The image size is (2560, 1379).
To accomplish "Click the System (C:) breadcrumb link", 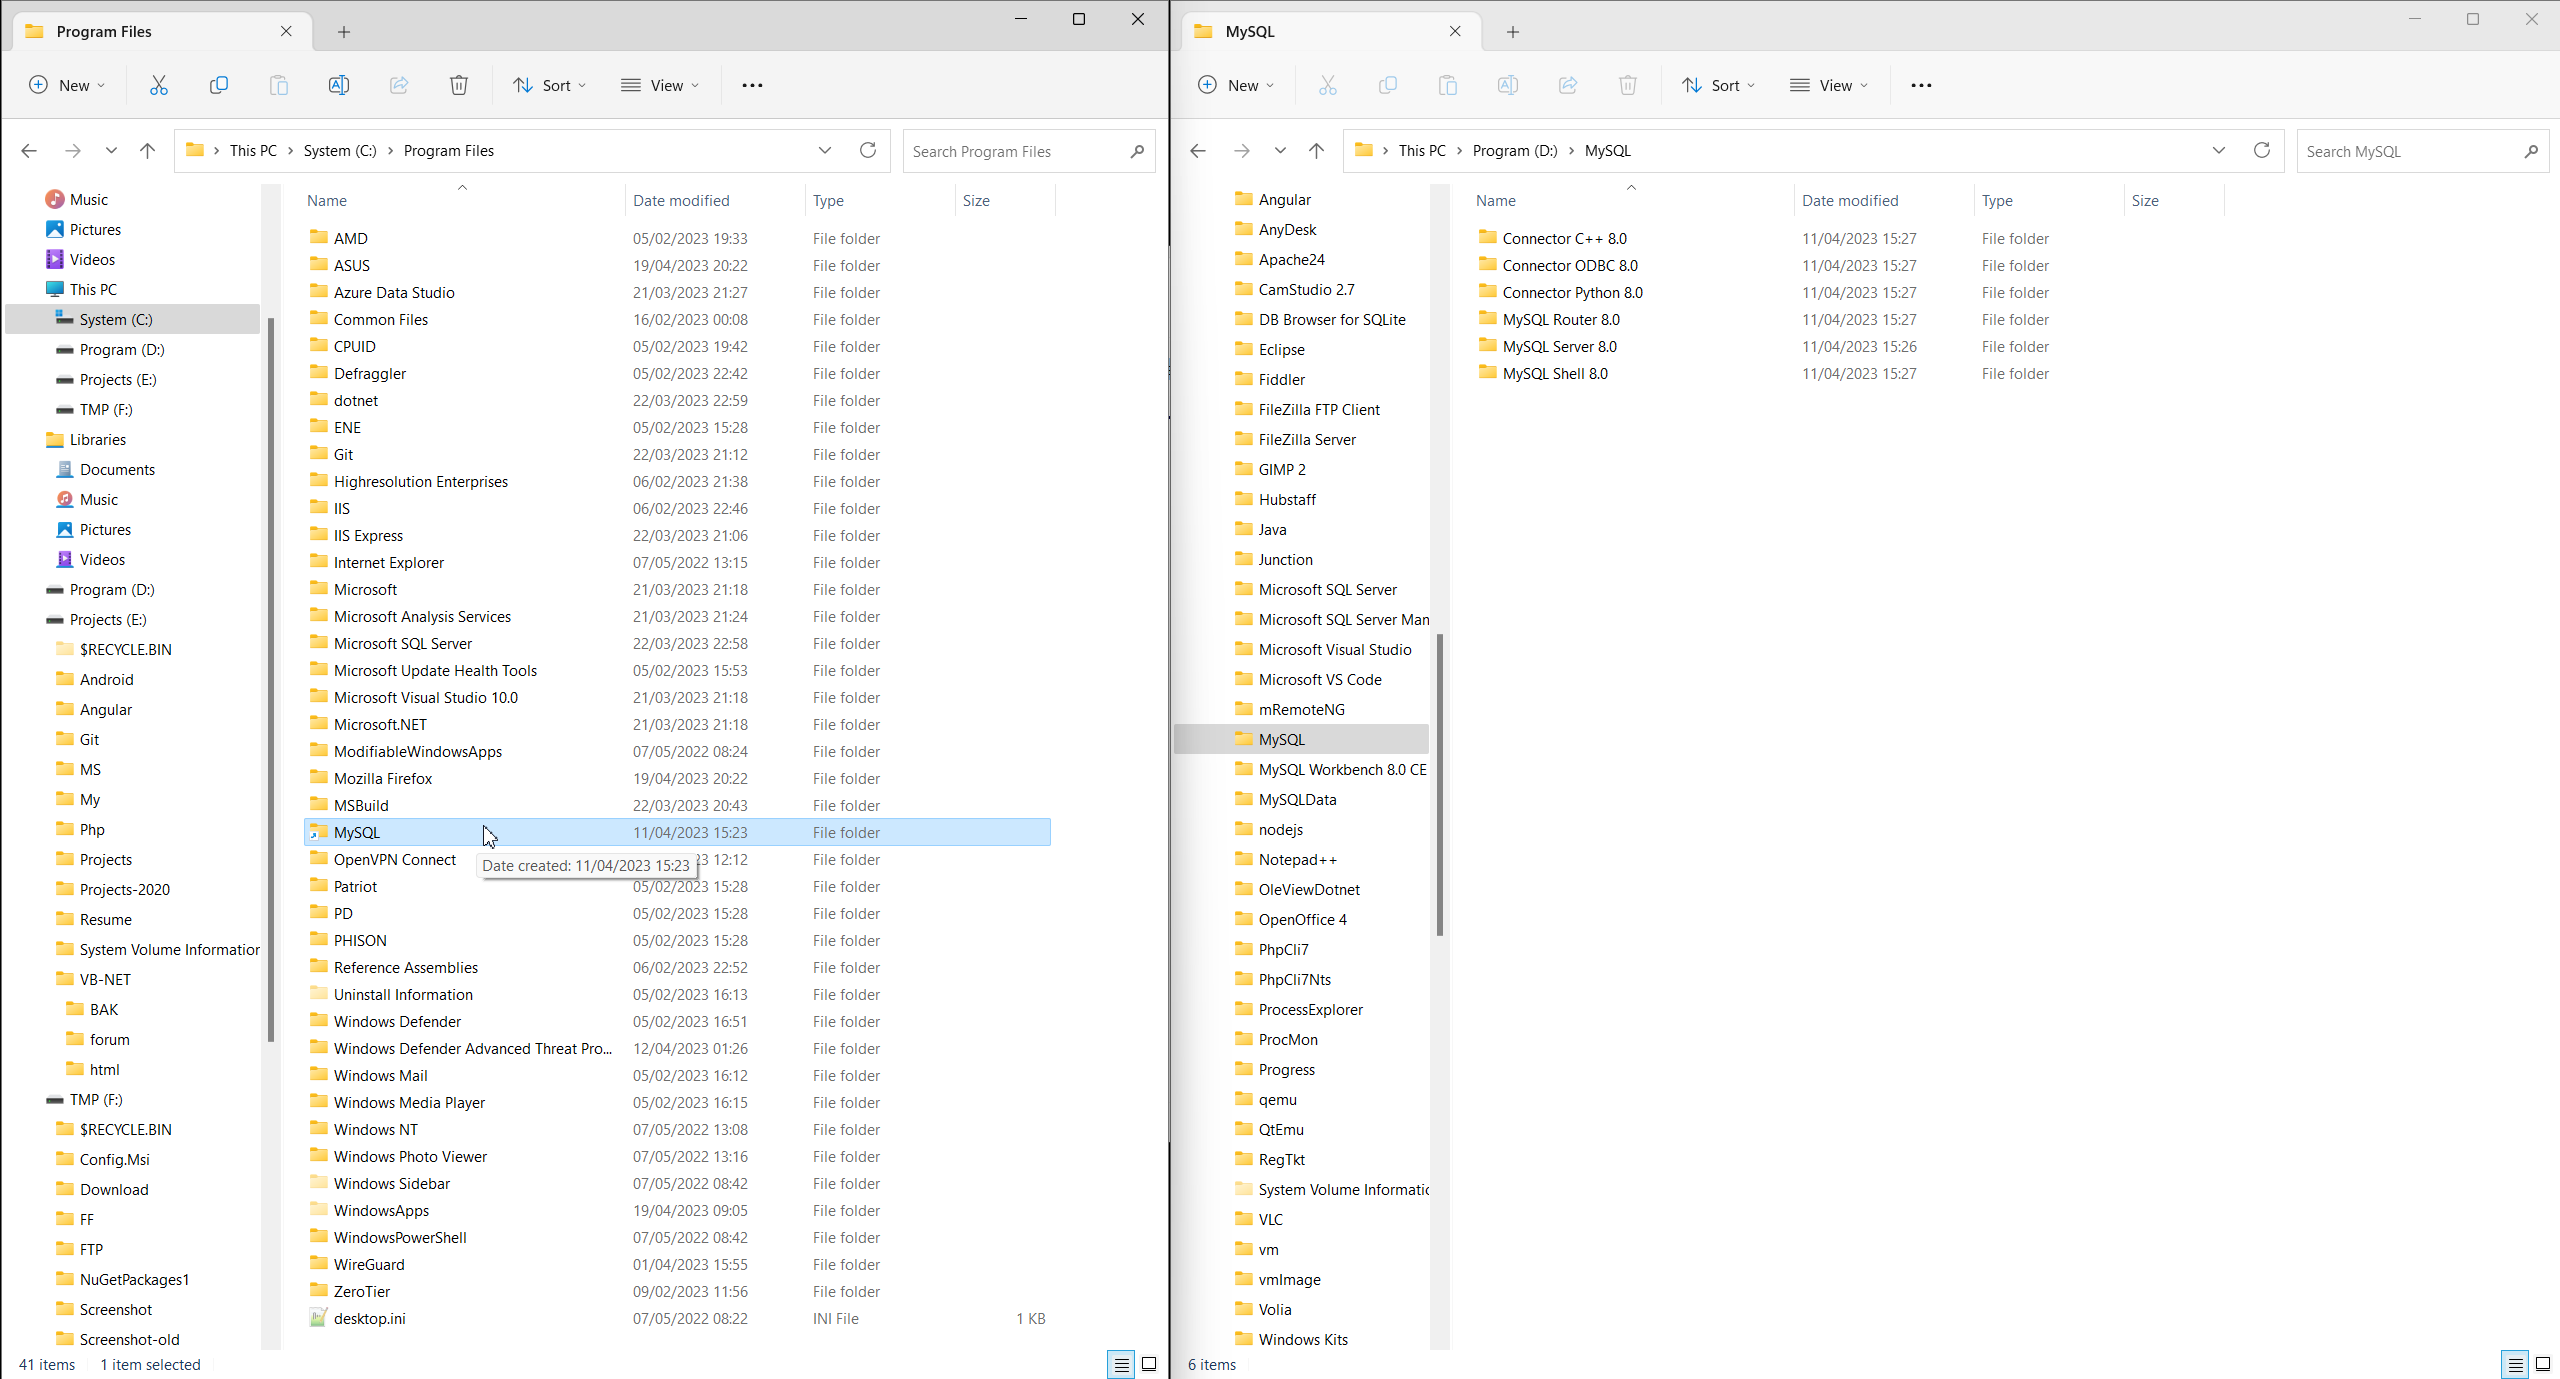I will pos(340,150).
